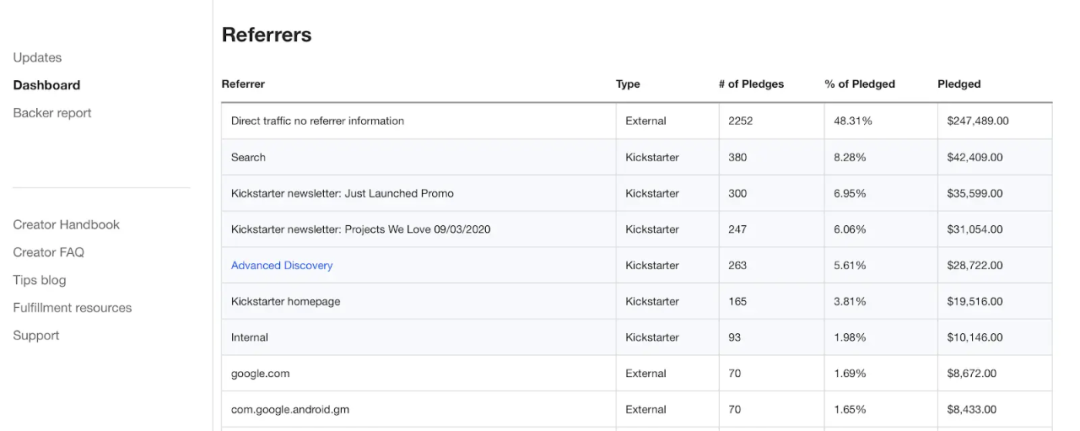Click the Kickstarter homepage referrer cell
1080x431 pixels.
click(287, 302)
